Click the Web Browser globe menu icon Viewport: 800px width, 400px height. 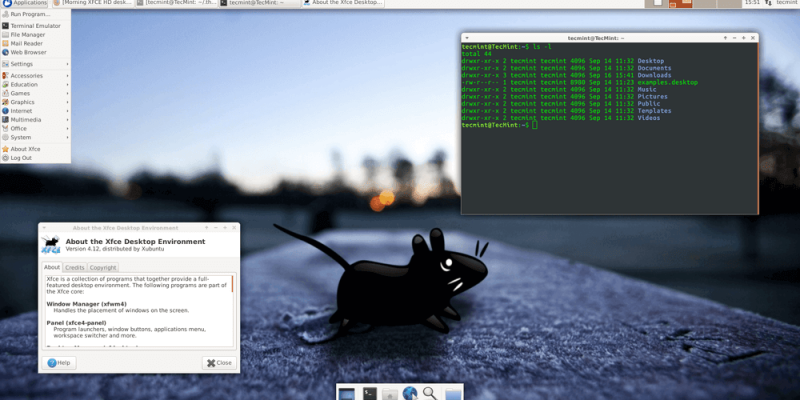coord(6,52)
